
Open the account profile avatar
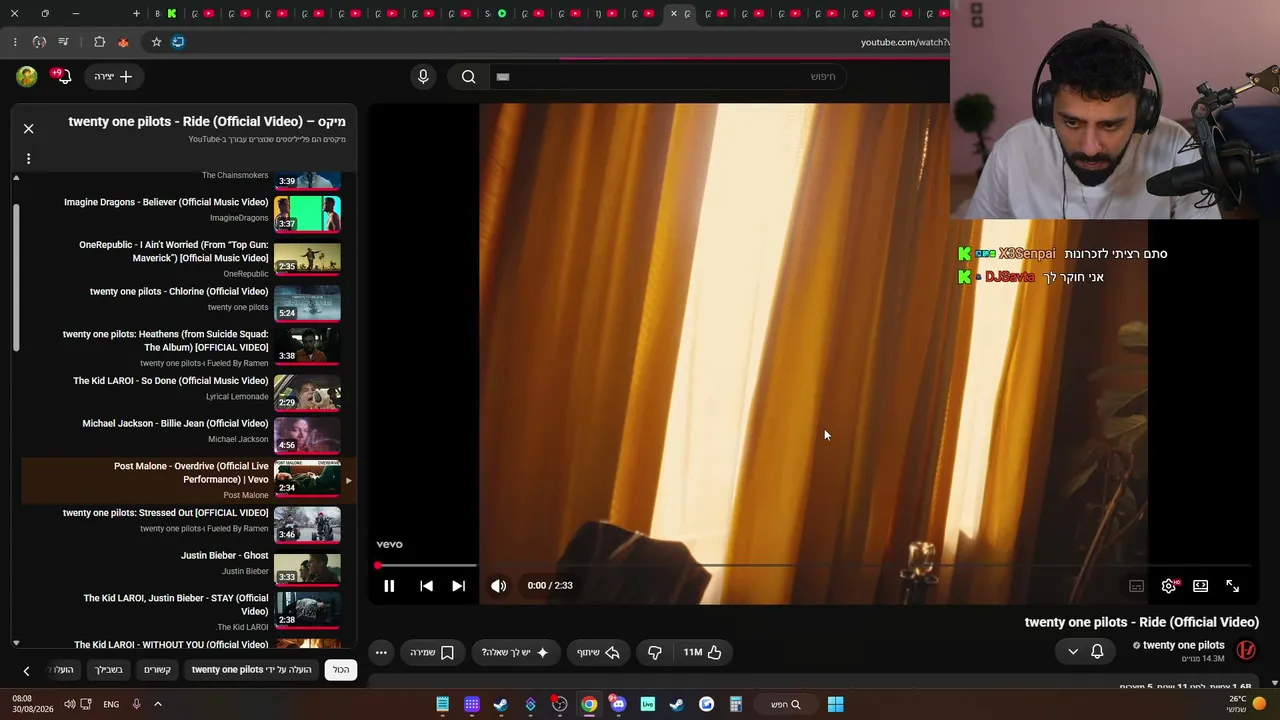[27, 76]
